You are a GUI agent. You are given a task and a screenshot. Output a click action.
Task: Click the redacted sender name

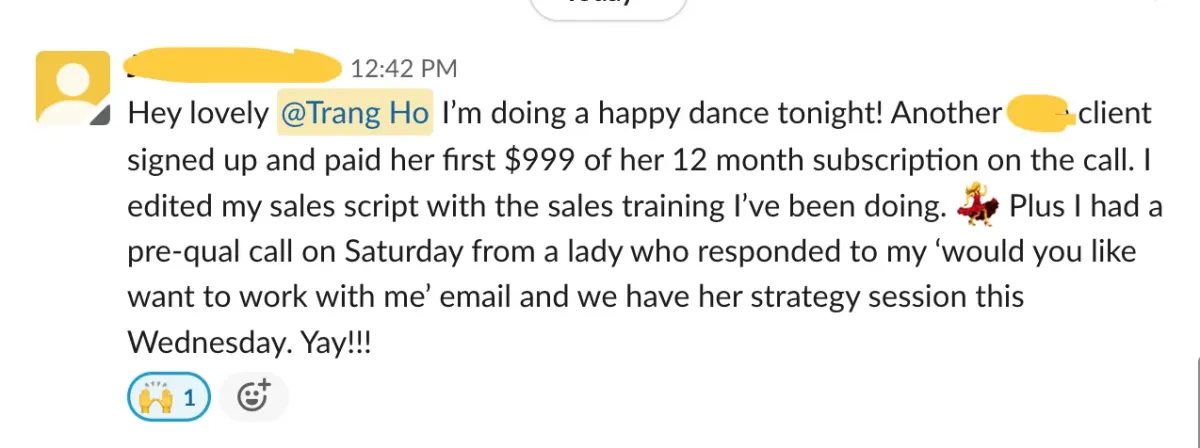tap(234, 66)
